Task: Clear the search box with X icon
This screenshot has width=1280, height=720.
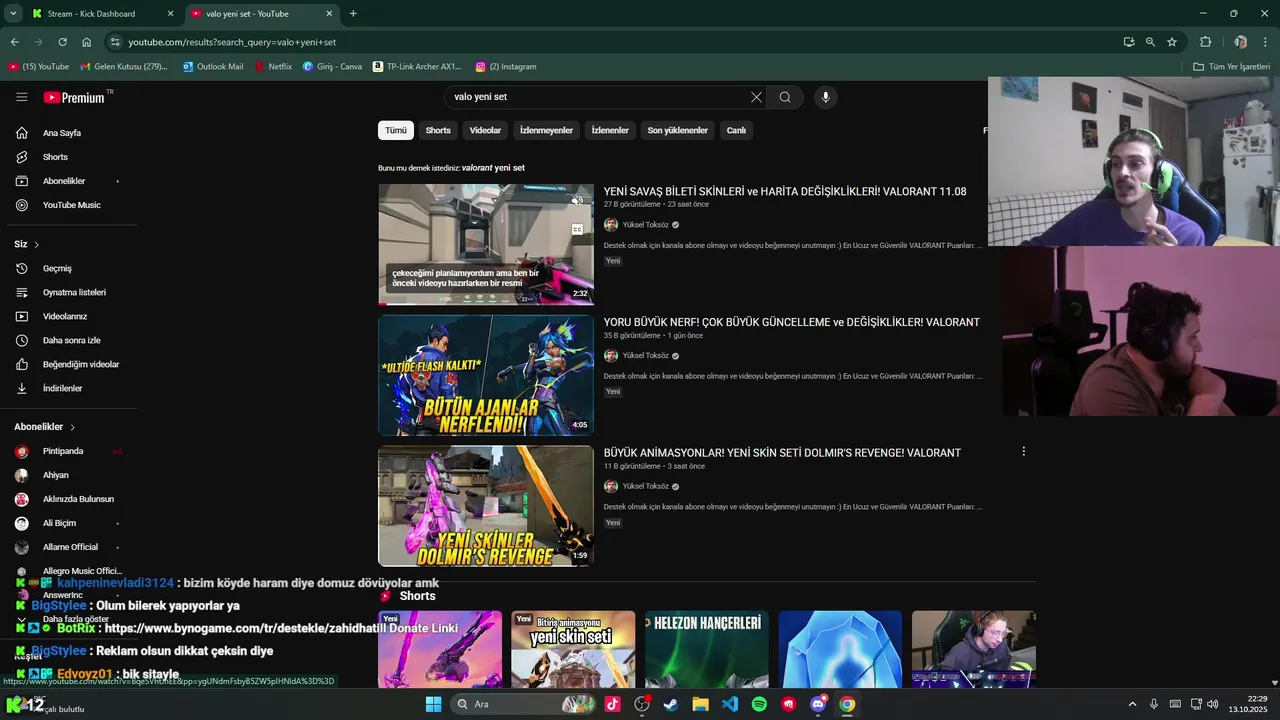Action: pyautogui.click(x=756, y=97)
